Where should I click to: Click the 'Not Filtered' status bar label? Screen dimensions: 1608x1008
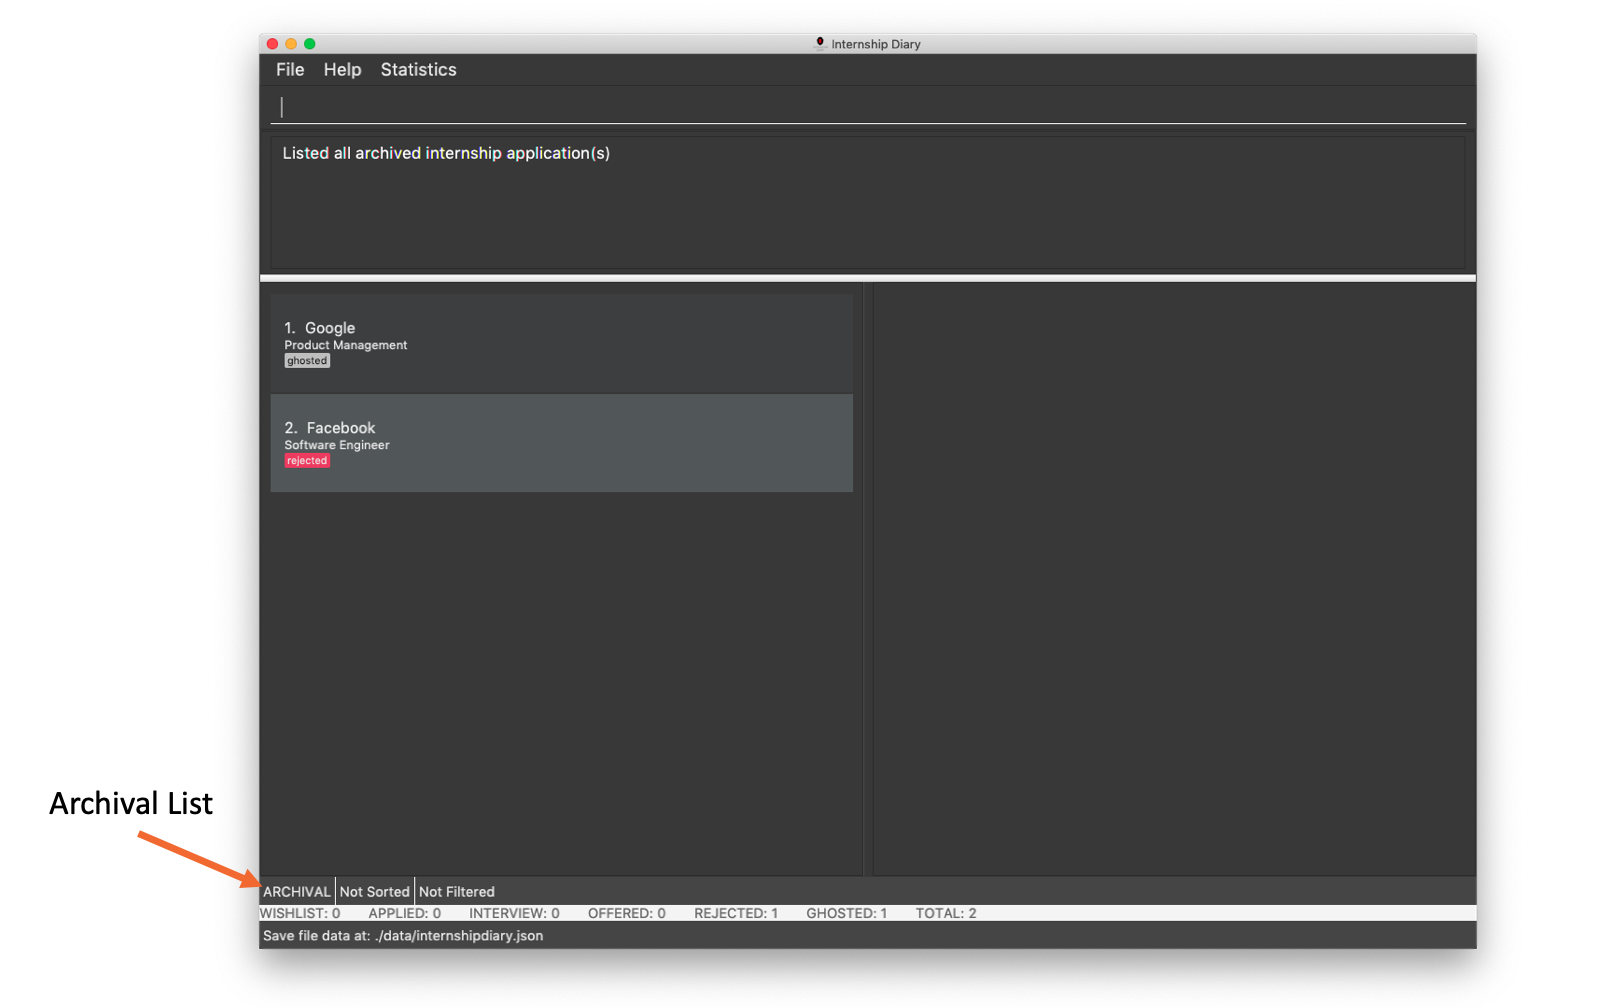[x=457, y=892]
